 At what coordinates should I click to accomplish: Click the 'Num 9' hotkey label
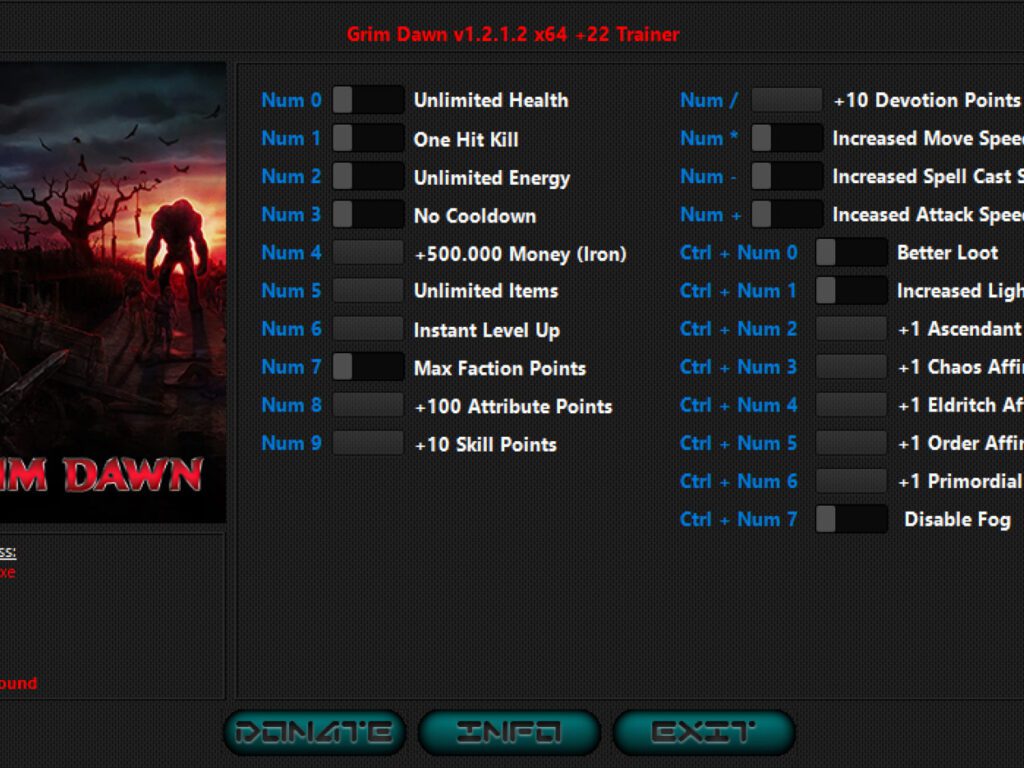click(291, 443)
